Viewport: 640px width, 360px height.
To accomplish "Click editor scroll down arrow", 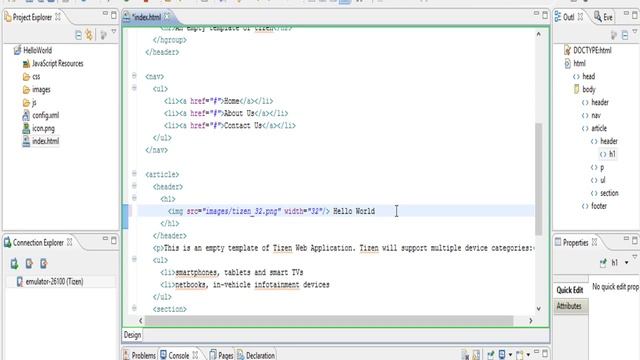I will pos(538,309).
